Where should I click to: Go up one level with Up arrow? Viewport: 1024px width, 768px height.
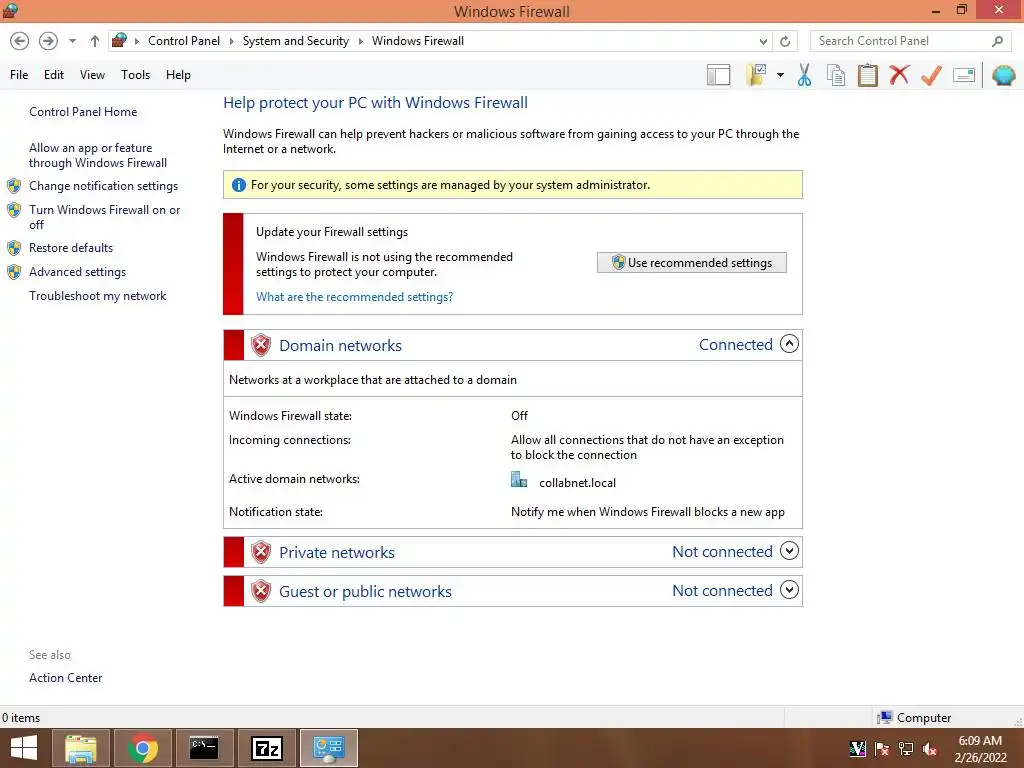pos(95,41)
